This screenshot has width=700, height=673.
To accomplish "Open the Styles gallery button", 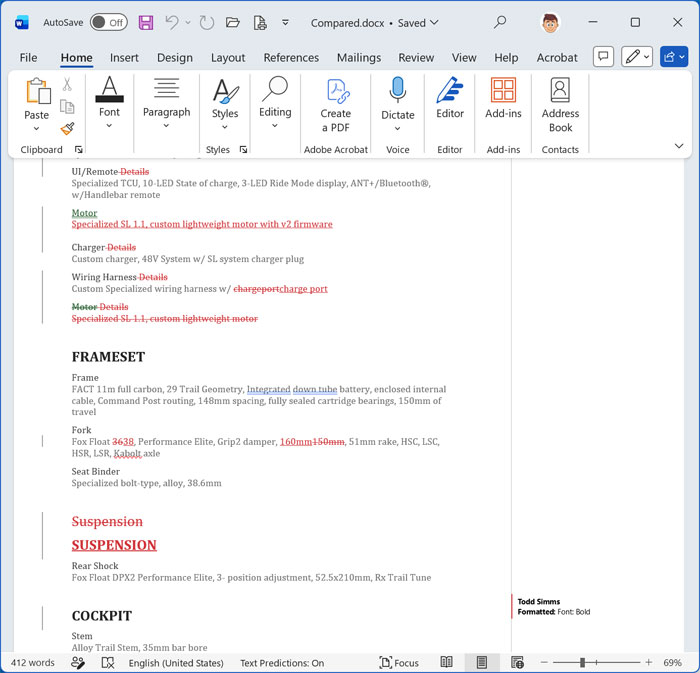I will 225,104.
